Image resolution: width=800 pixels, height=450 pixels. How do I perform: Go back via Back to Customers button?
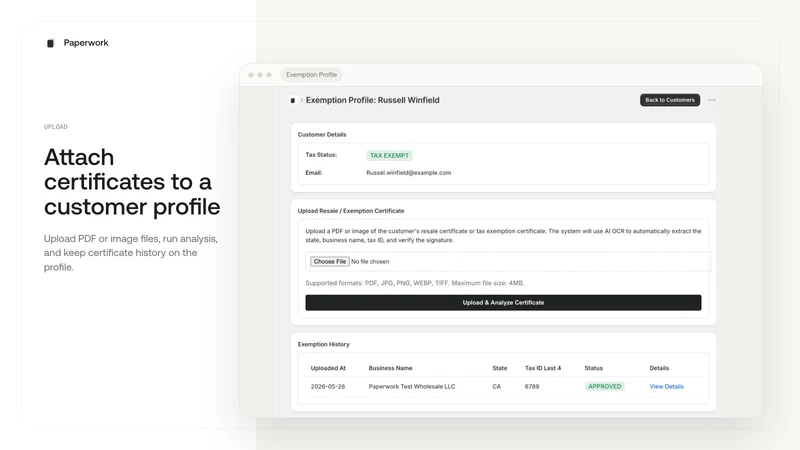coord(670,100)
